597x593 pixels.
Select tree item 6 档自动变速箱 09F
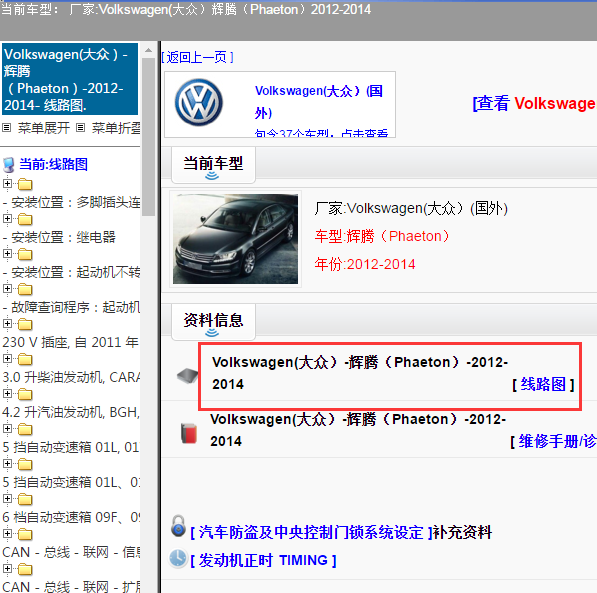pos(71,517)
